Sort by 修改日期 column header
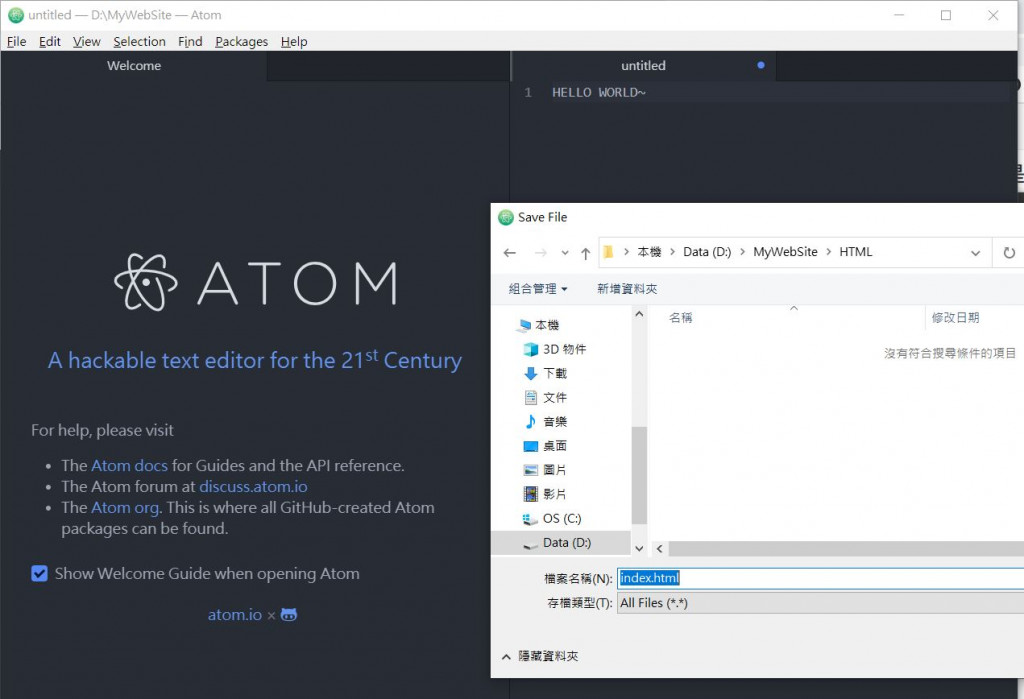Viewport: 1024px width, 699px height. click(x=955, y=317)
